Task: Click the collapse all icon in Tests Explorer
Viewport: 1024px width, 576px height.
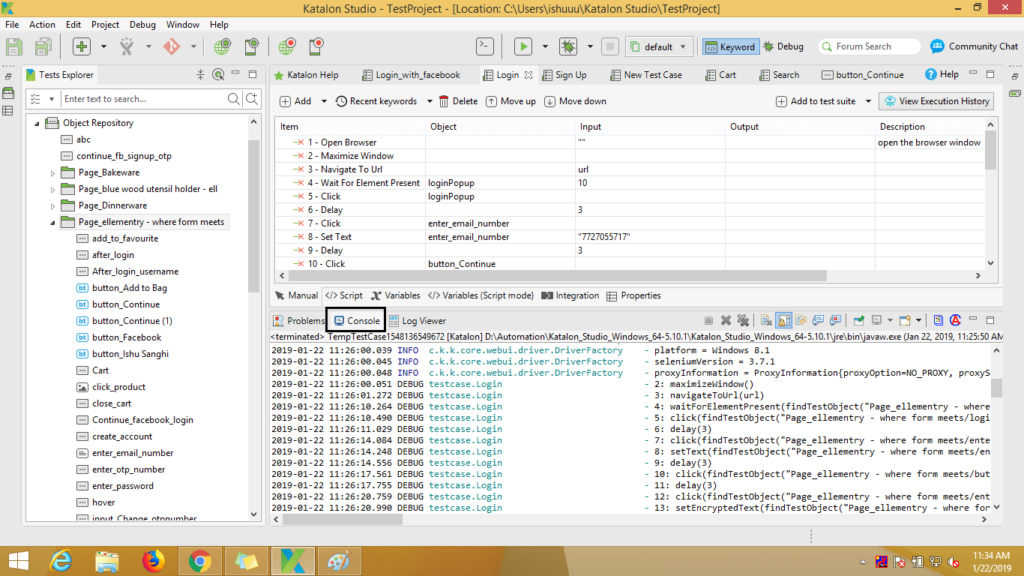Action: 200,74
